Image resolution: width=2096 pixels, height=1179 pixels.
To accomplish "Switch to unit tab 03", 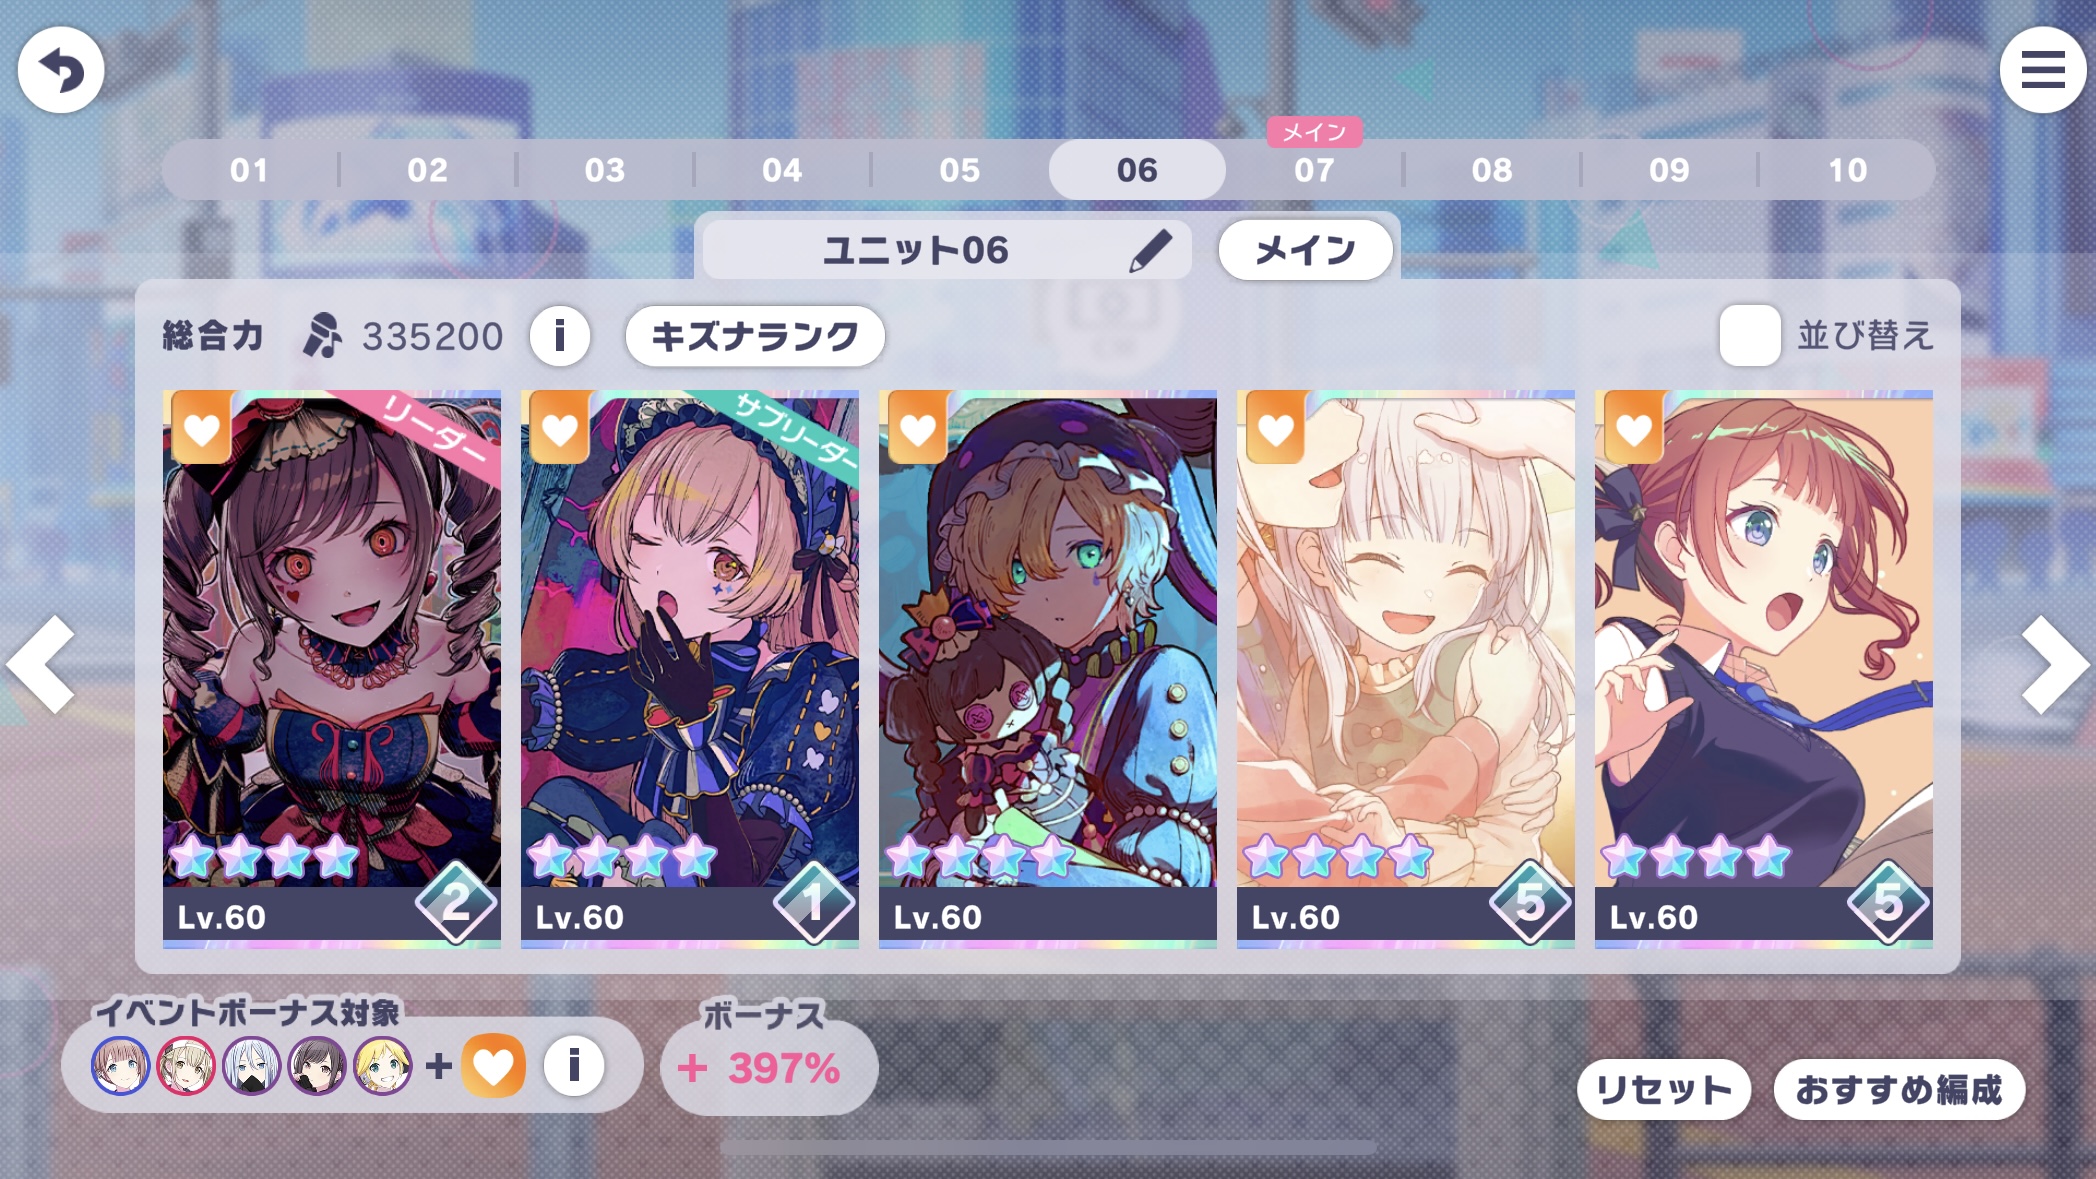I will pos(605,170).
